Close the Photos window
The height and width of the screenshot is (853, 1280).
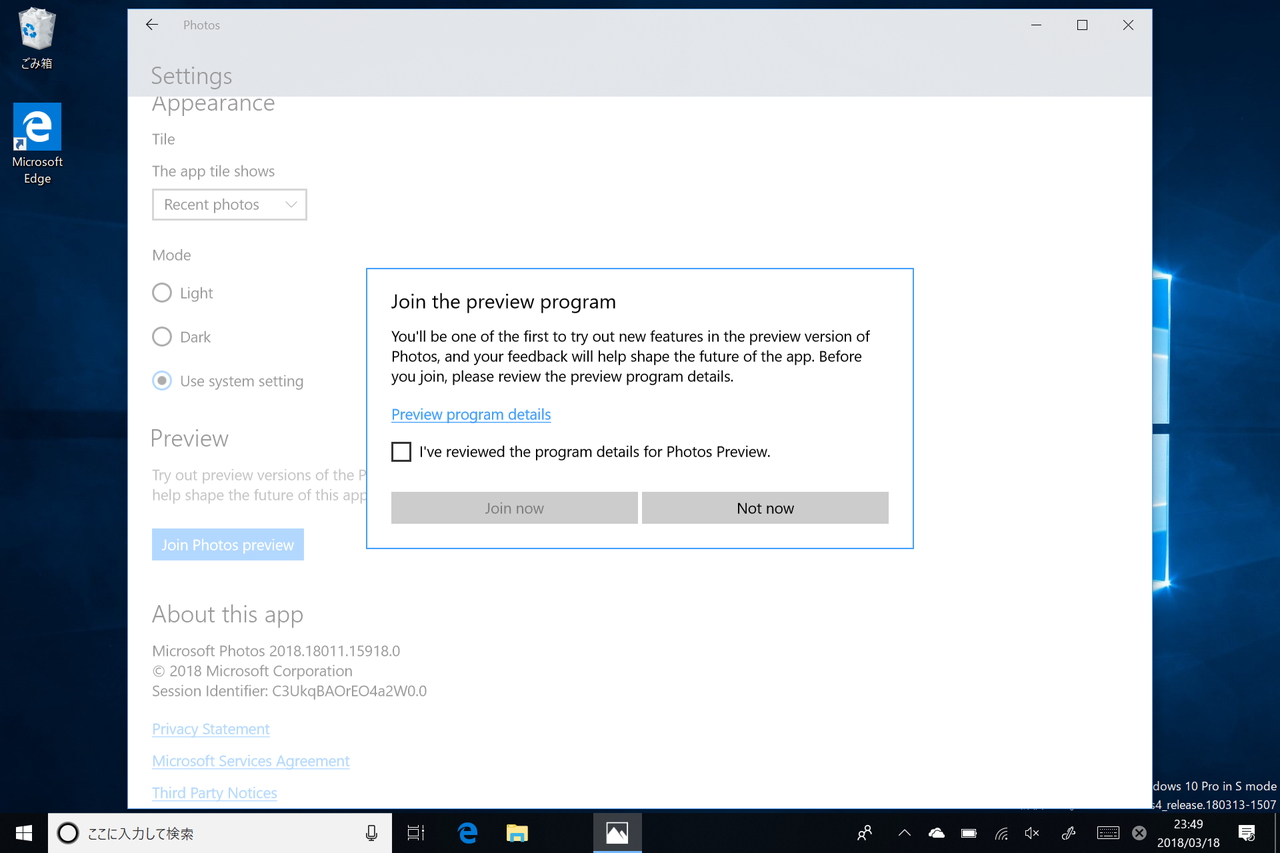[x=1128, y=25]
